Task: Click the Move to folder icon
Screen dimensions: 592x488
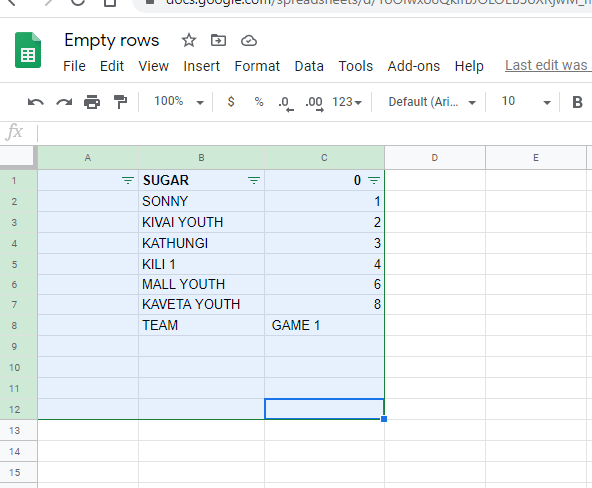Action: (x=219, y=40)
